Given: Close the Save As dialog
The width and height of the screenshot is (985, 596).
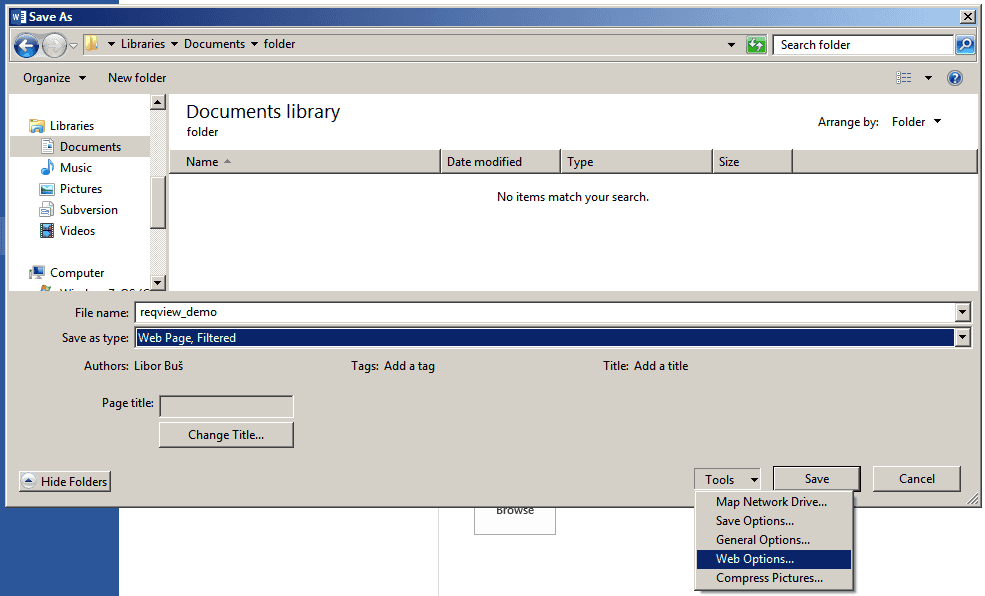Looking at the screenshot, I should point(968,17).
